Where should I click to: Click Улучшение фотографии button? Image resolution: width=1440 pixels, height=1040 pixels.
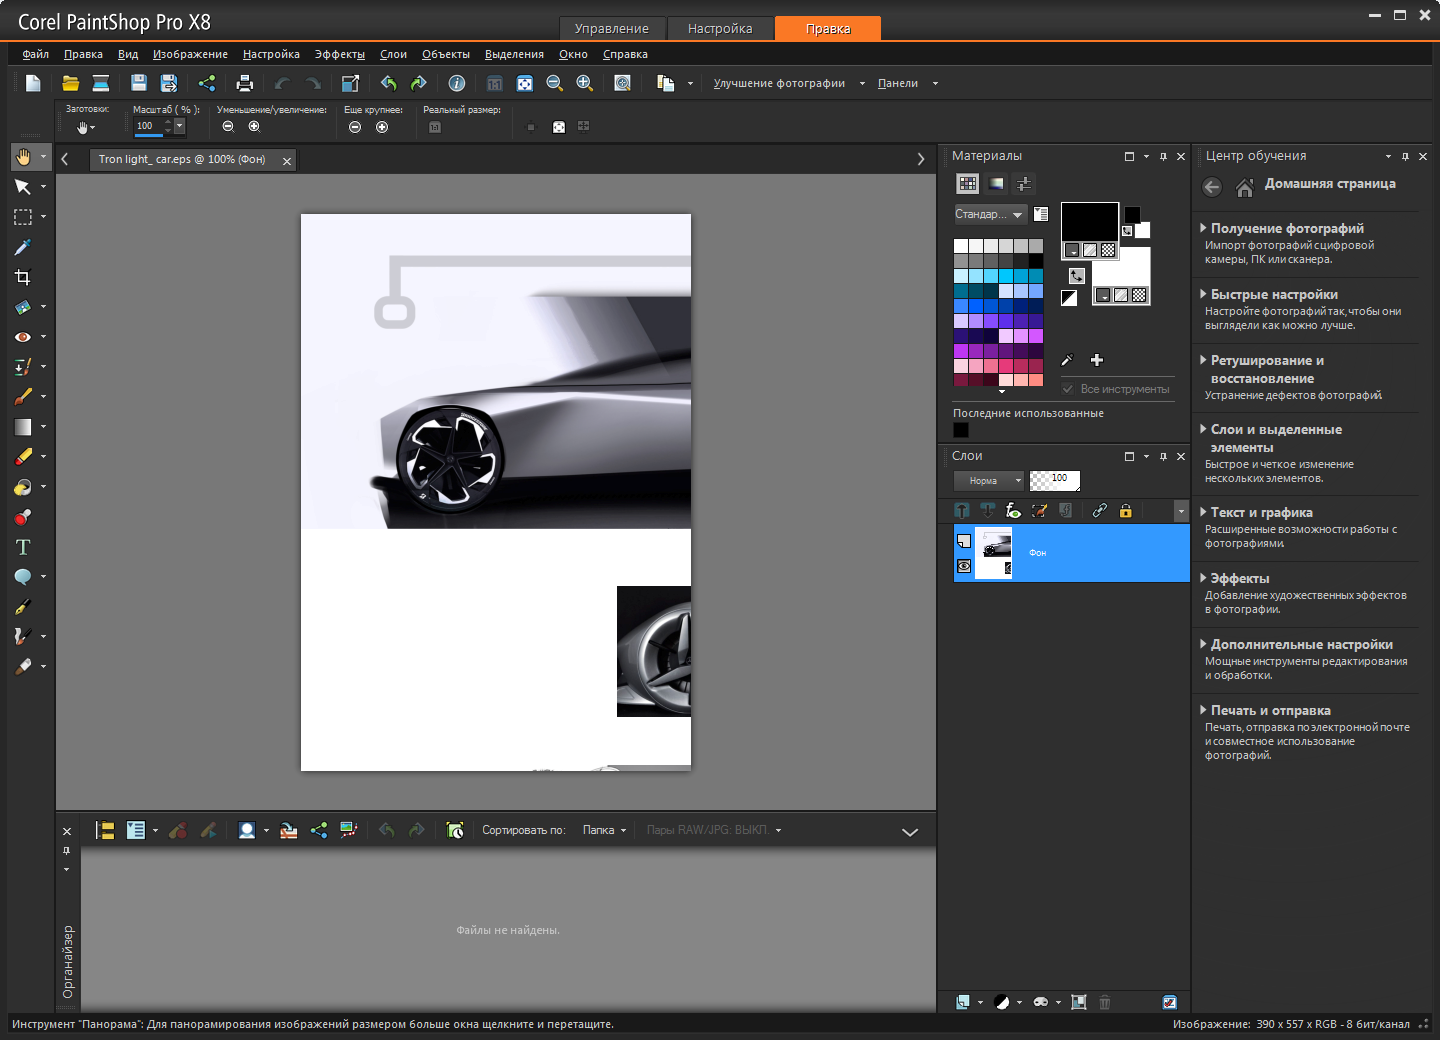coord(779,83)
